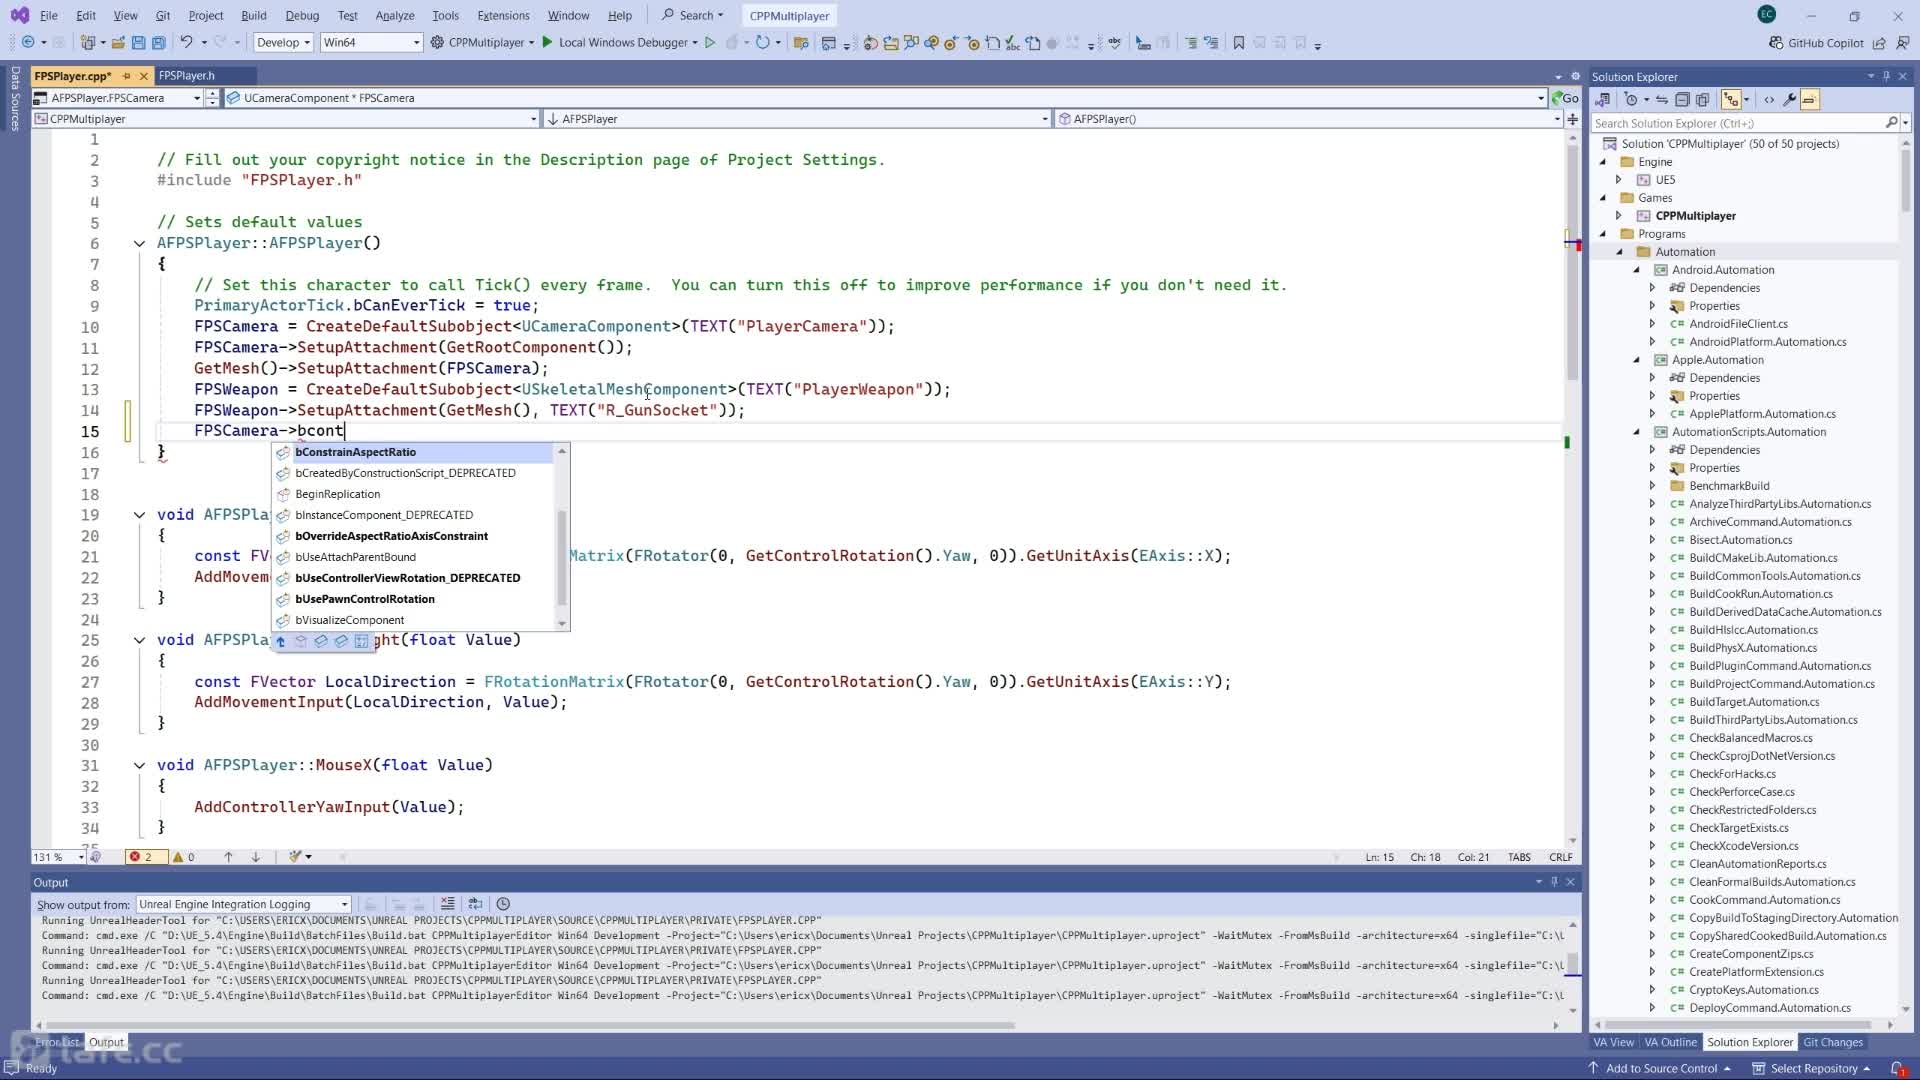Switch to the Git Changes tab

[x=1833, y=1042]
